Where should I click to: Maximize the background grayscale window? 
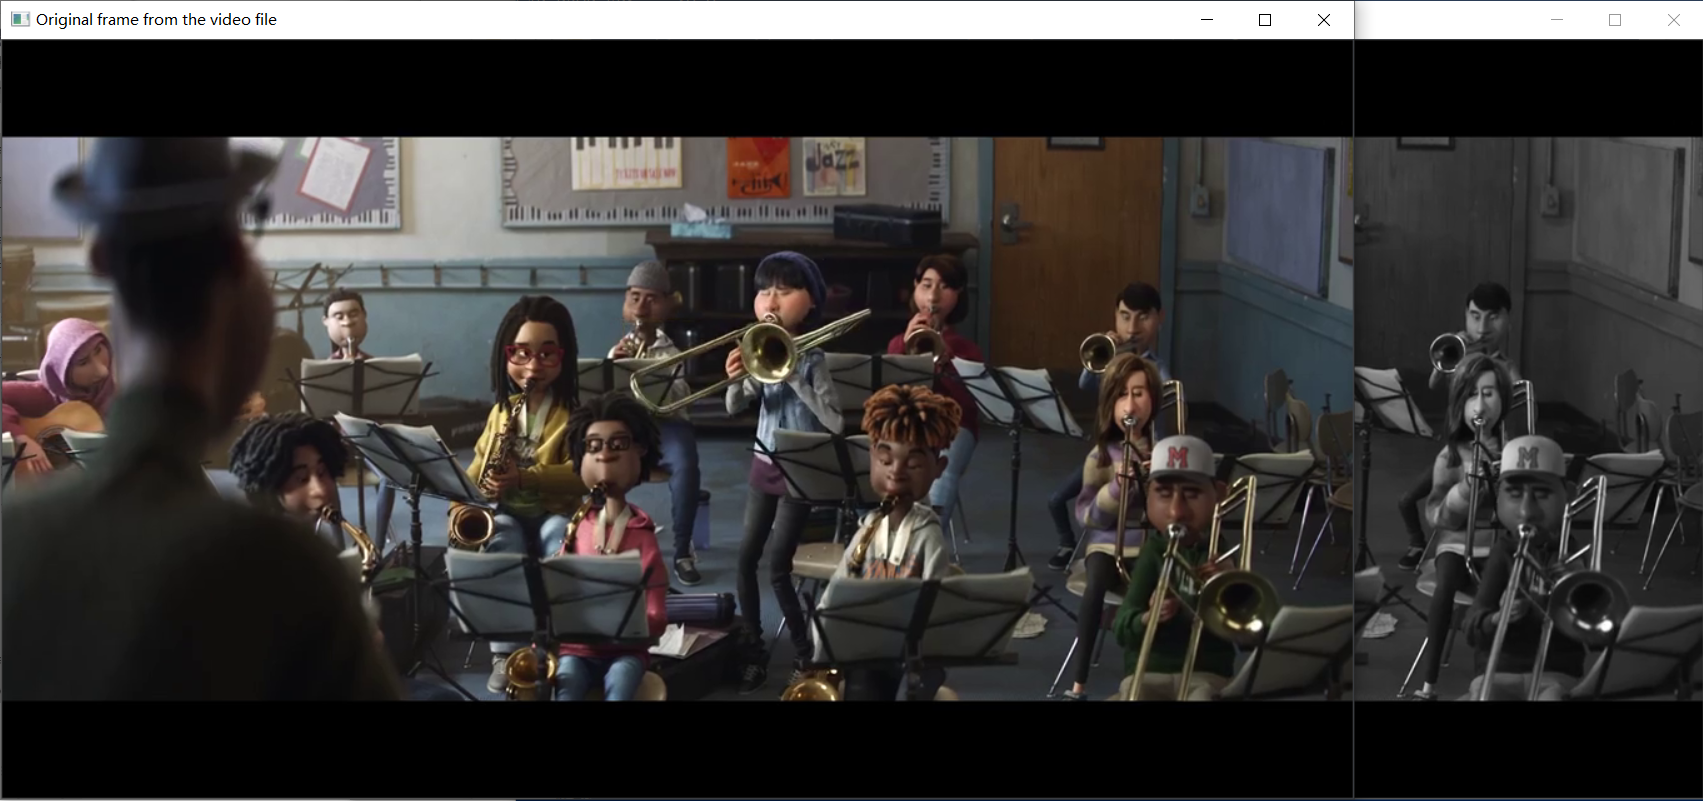1614,20
